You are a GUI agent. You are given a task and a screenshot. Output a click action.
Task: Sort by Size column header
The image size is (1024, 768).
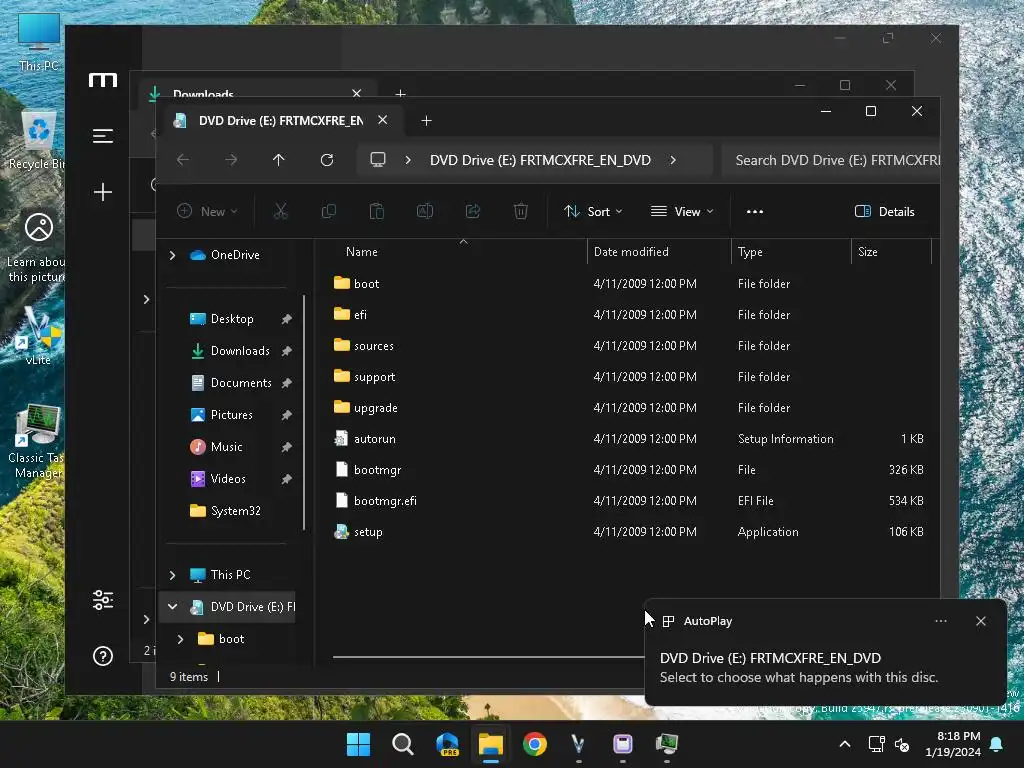[x=868, y=252]
